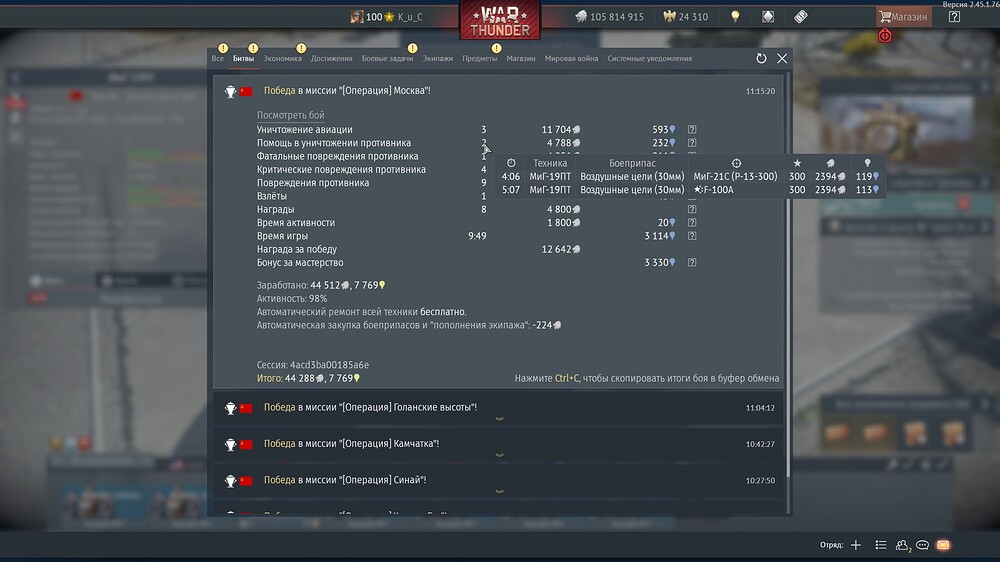Click the light bulb icon in the top bar
Image resolution: width=1000 pixels, height=562 pixels.
(x=735, y=17)
